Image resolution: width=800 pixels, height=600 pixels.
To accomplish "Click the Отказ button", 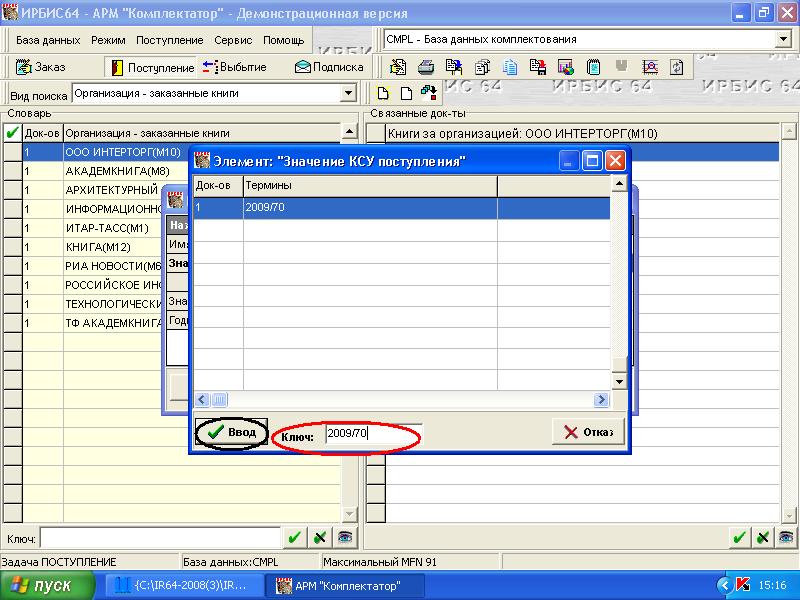I will (588, 432).
